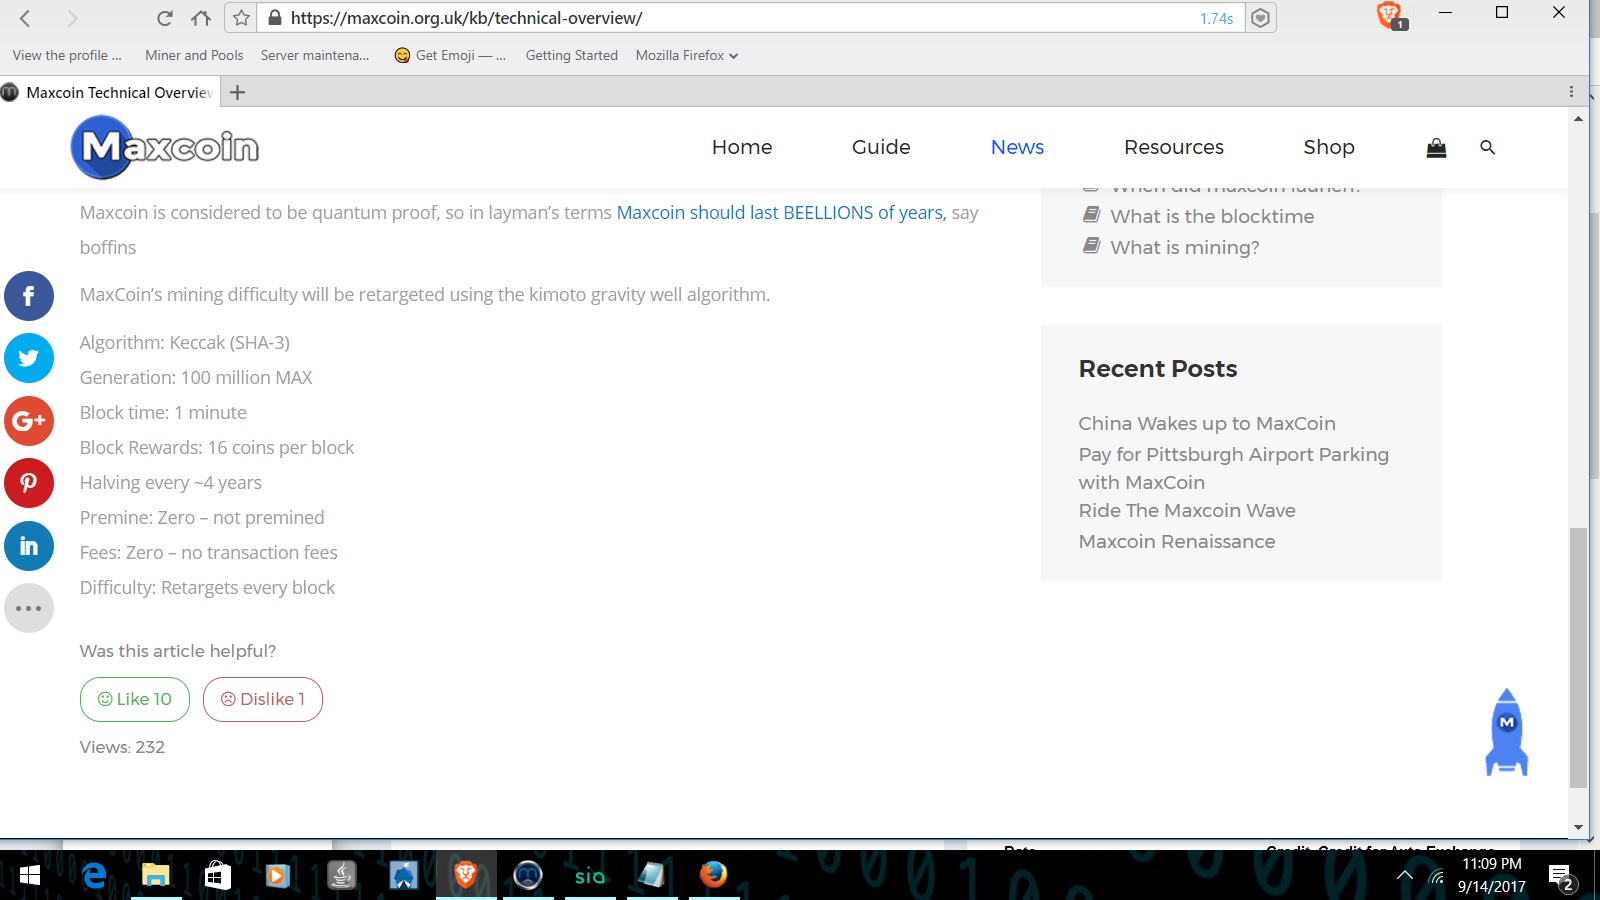This screenshot has height=900, width=1600.
Task: Open 'Pay for Pittsburgh Airport Parking' post
Action: click(1234, 468)
